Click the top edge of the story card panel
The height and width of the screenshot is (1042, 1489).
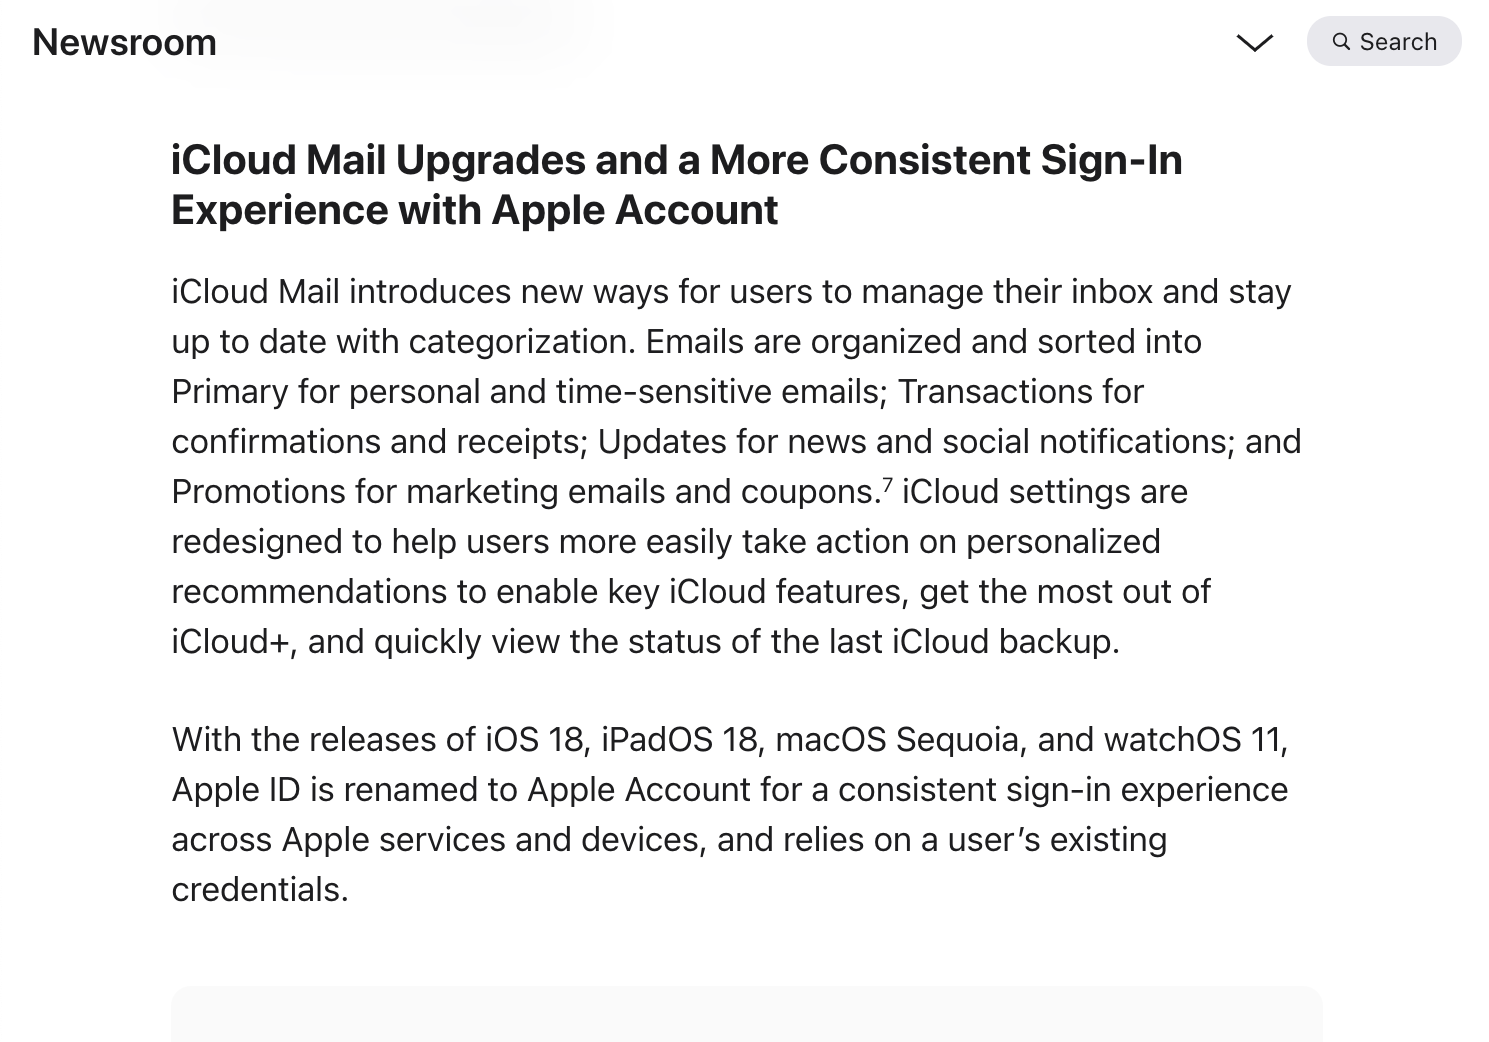pyautogui.click(x=744, y=992)
